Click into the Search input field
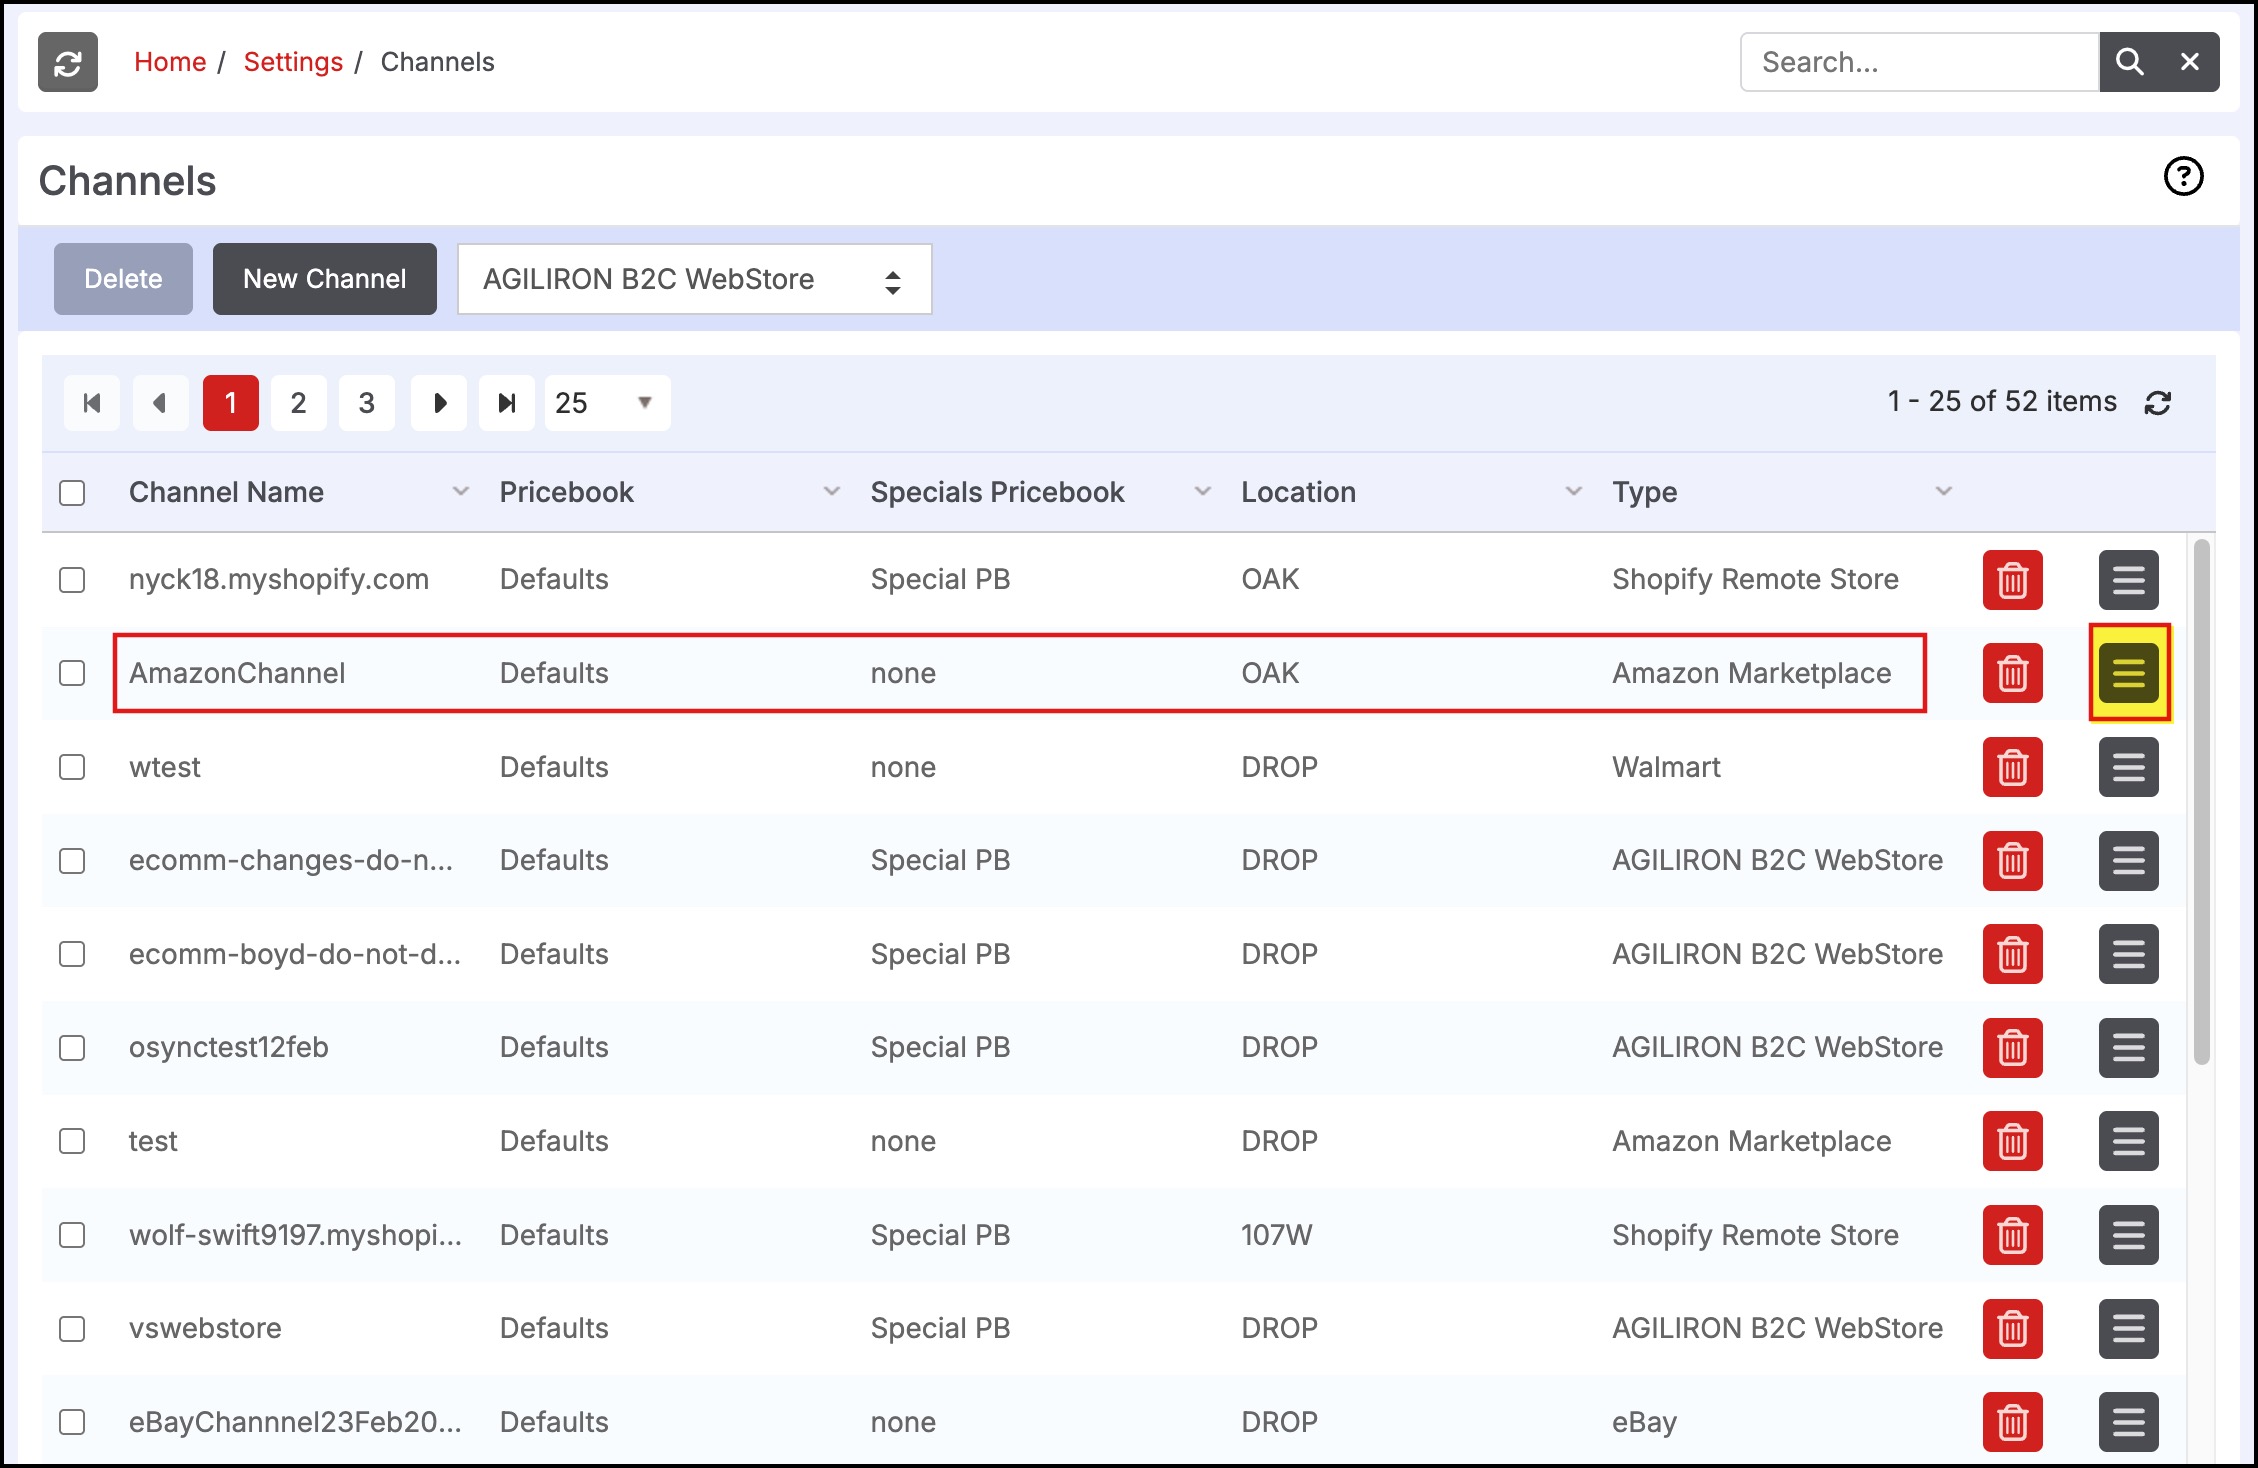Viewport: 2258px width, 1468px height. (1918, 62)
